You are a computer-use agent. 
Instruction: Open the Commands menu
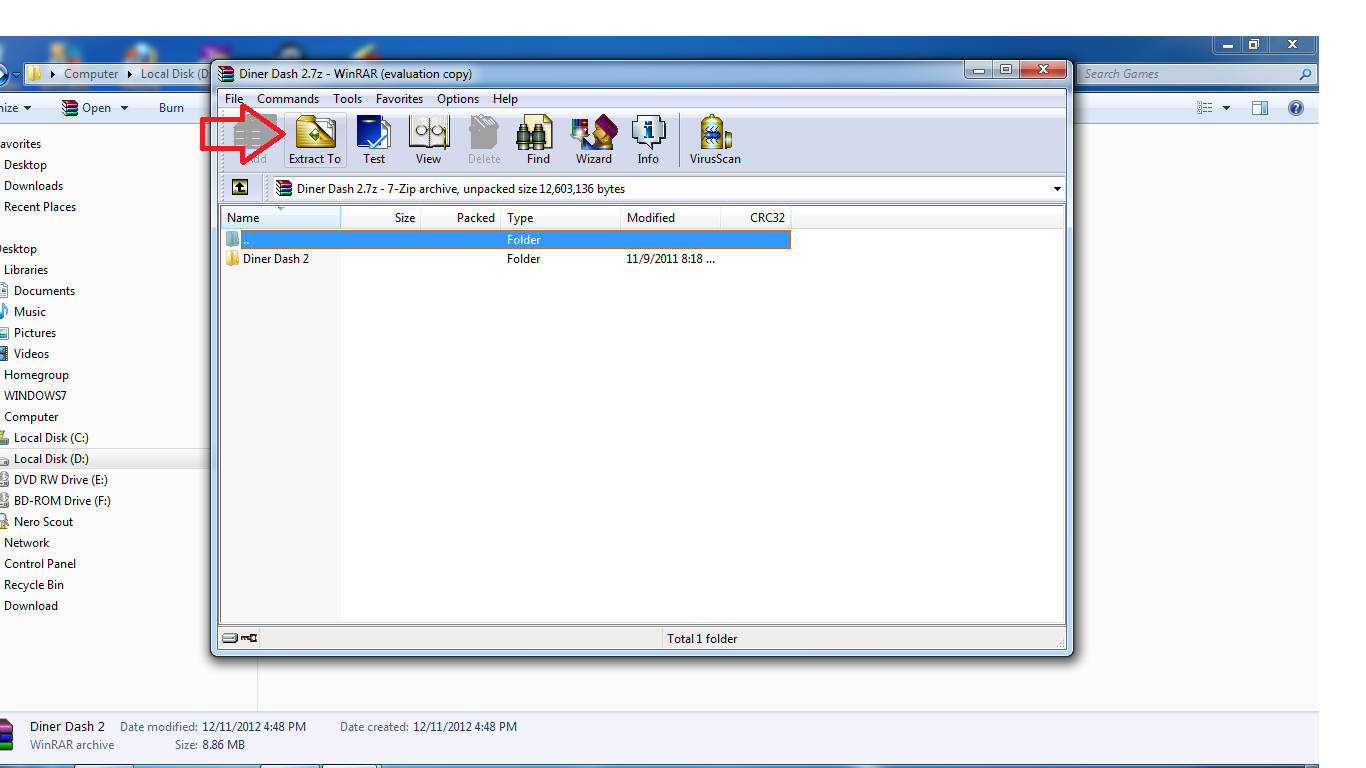coord(288,98)
